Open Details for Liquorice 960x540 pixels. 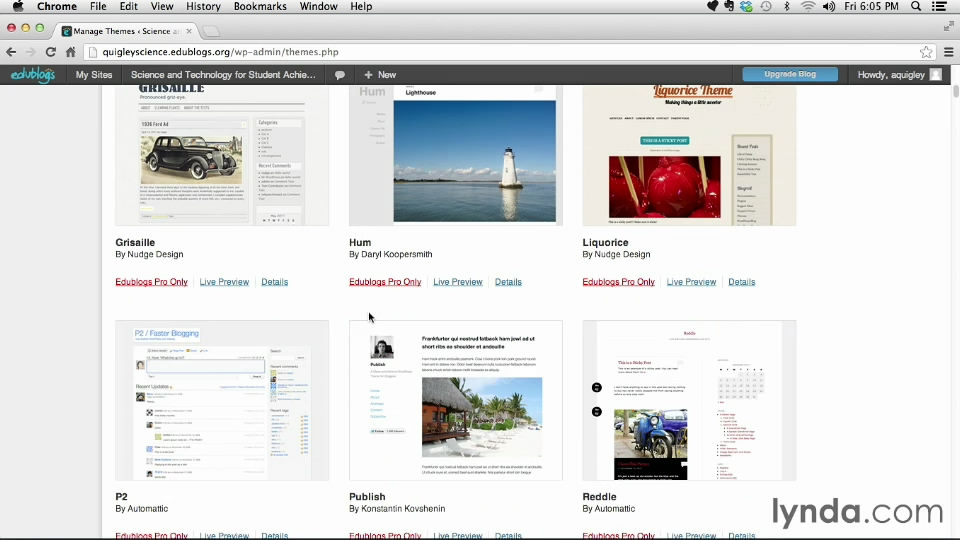[741, 282]
